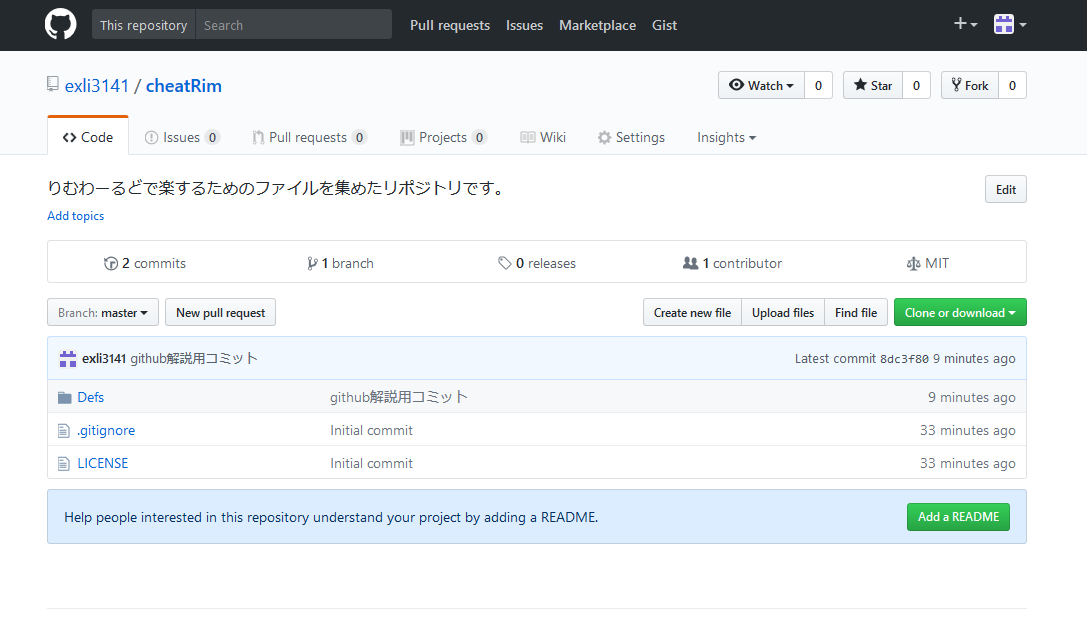This screenshot has width=1087, height=637.
Task: Click the Add topics link
Action: (76, 216)
